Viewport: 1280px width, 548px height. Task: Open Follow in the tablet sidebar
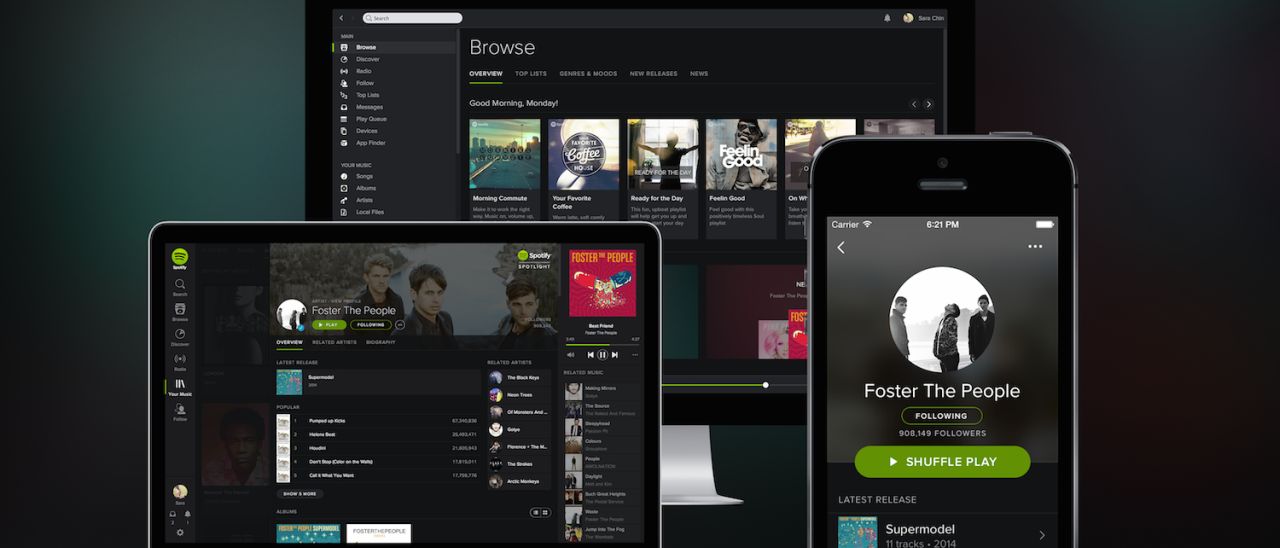click(x=180, y=412)
